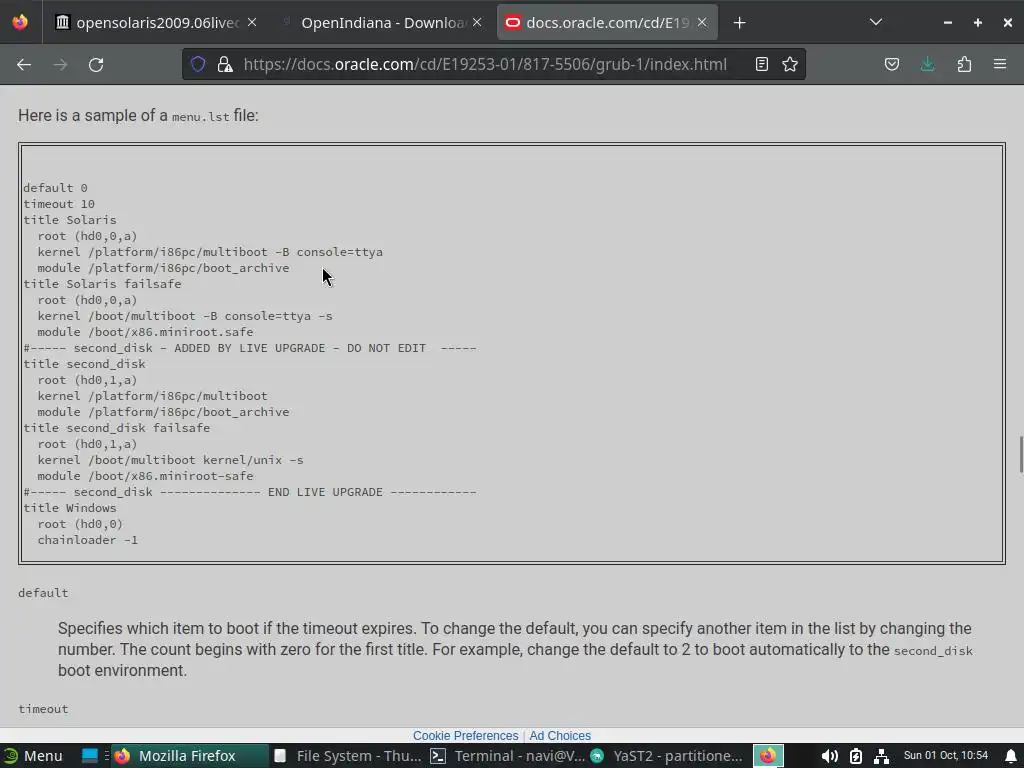
Task: Click the 'default' term heading below the sample
Action: point(43,593)
